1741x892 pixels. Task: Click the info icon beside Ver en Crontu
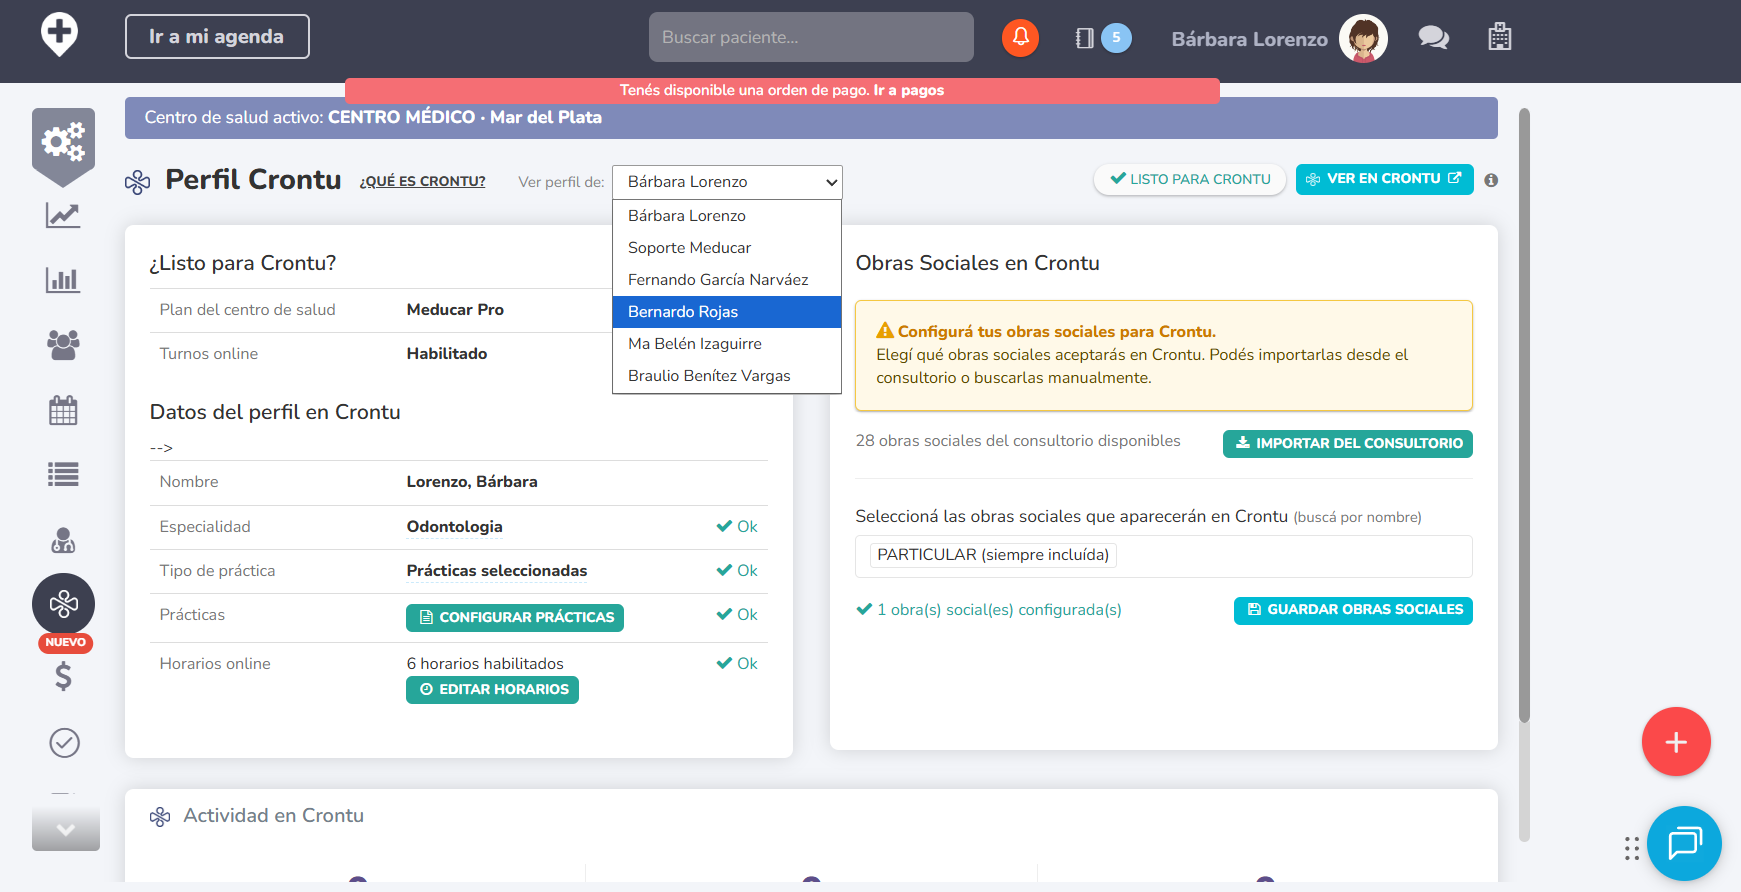point(1491,181)
